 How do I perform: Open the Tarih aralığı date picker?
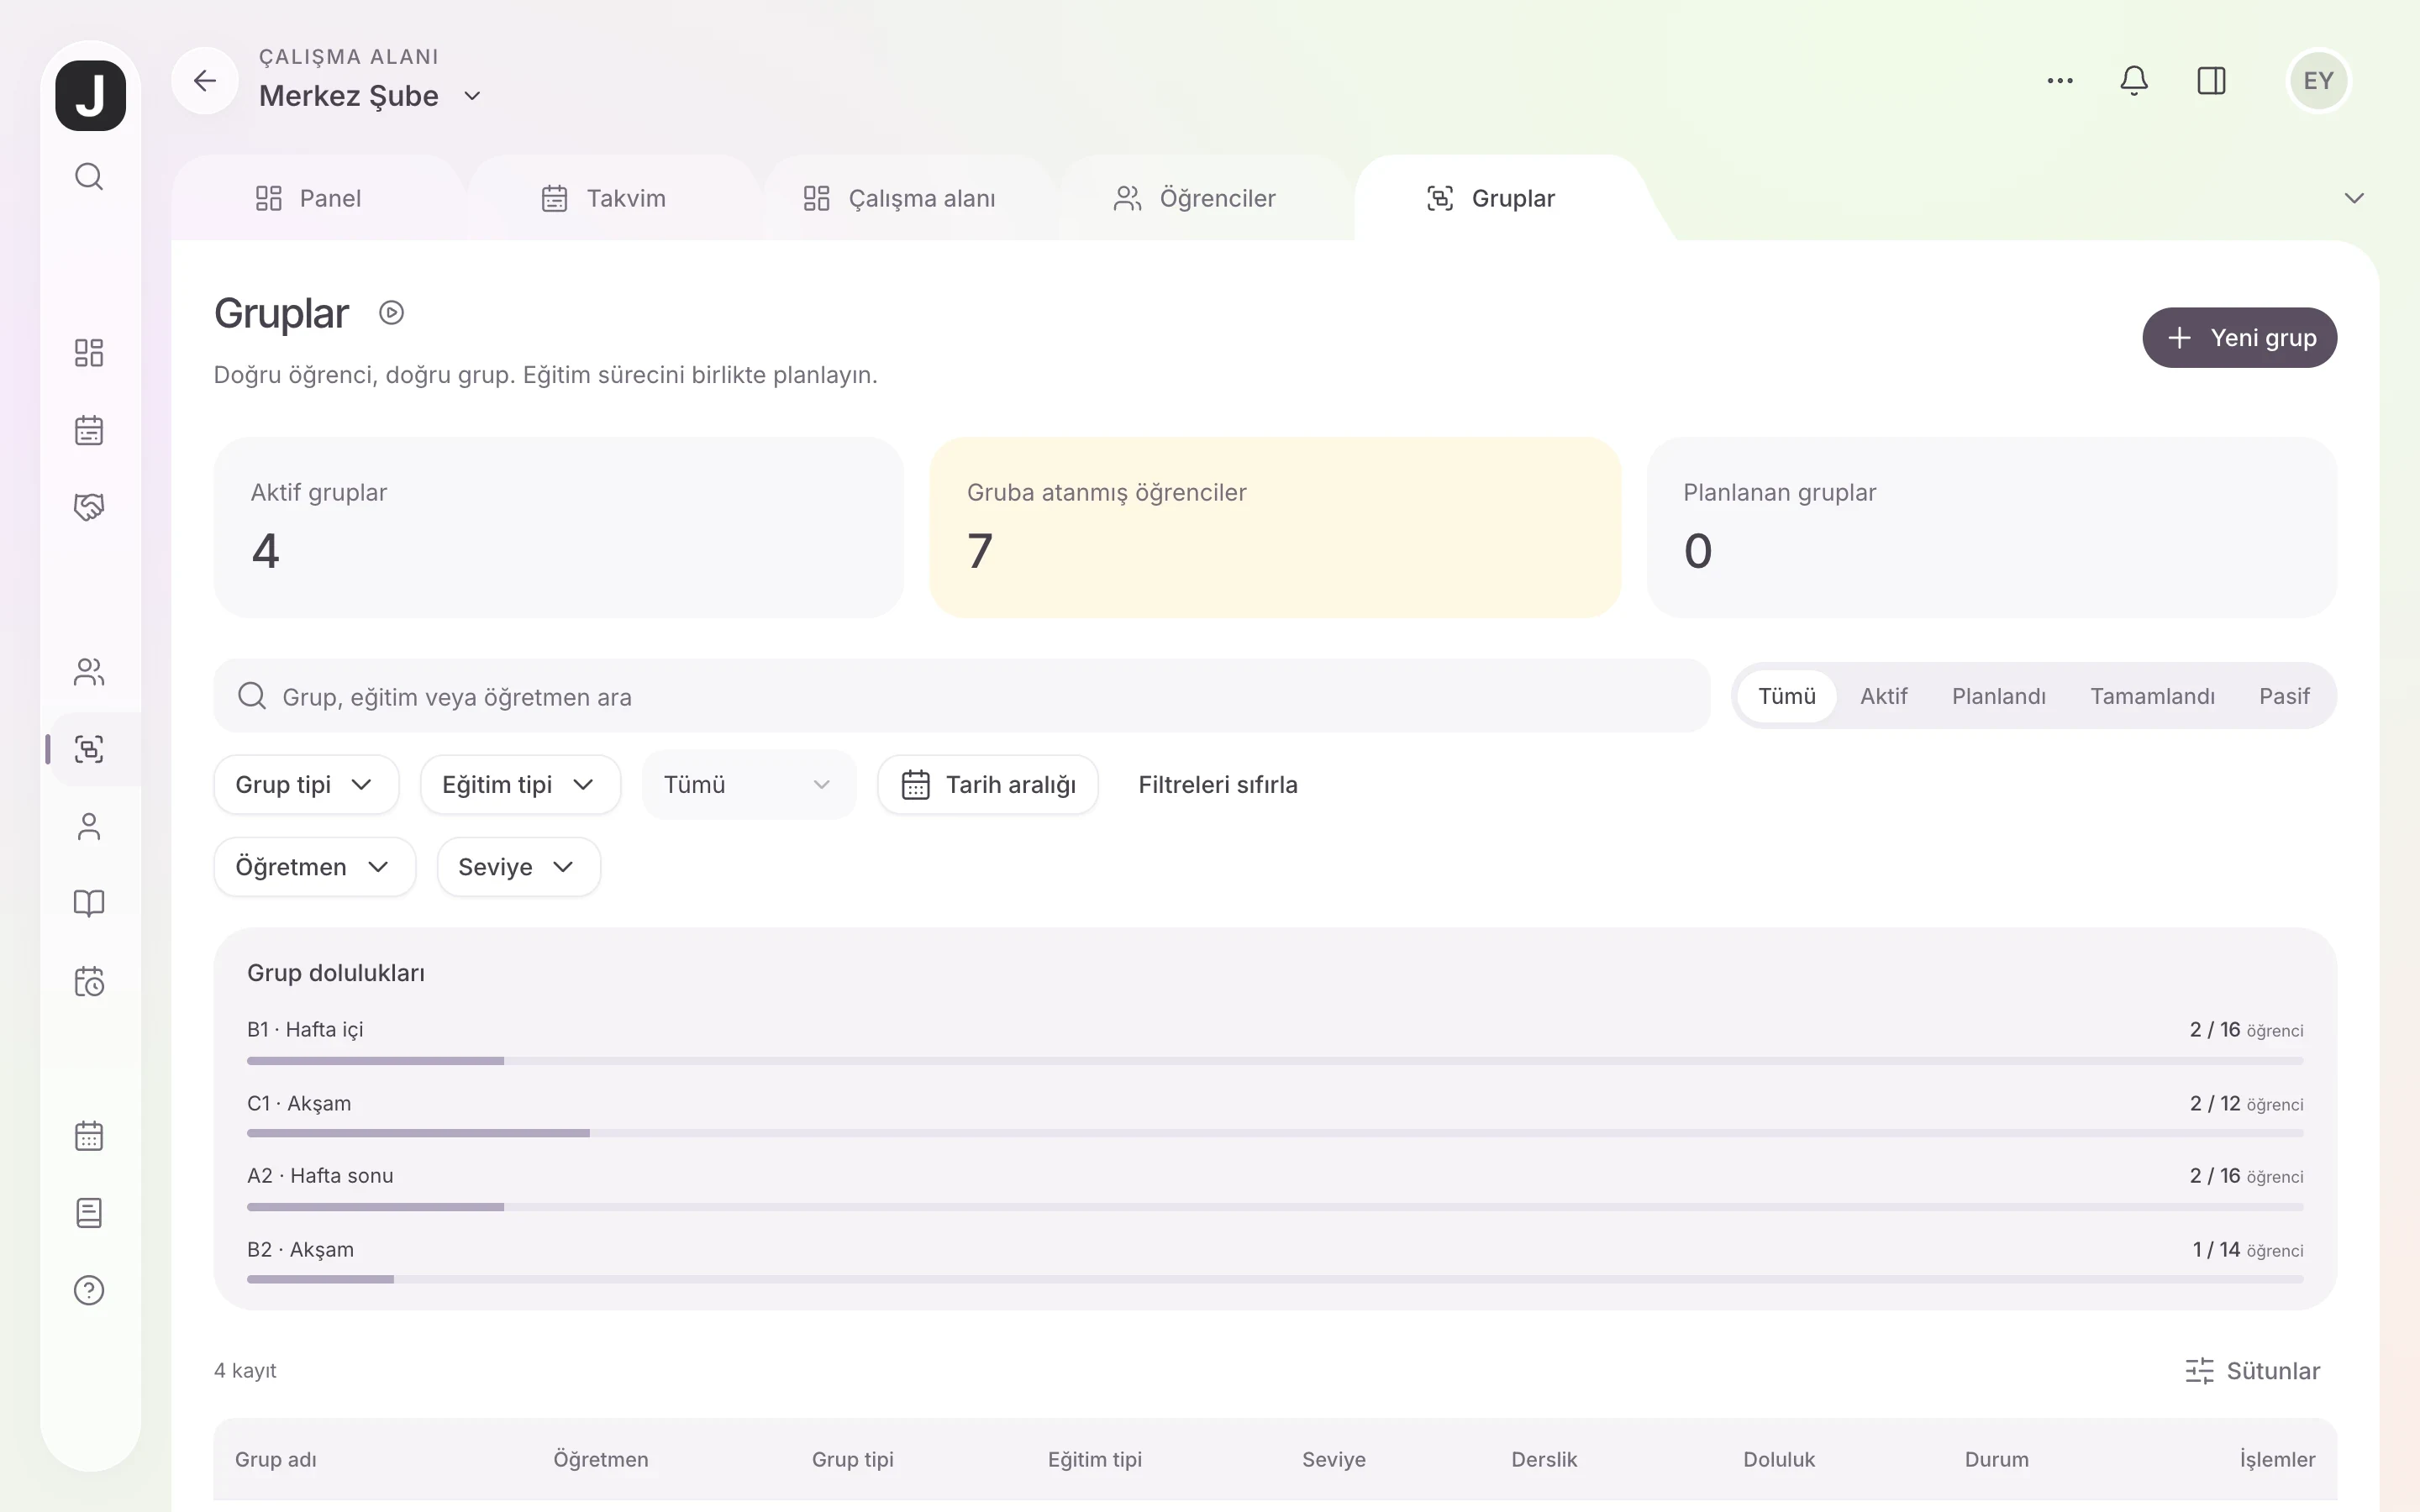tap(987, 785)
